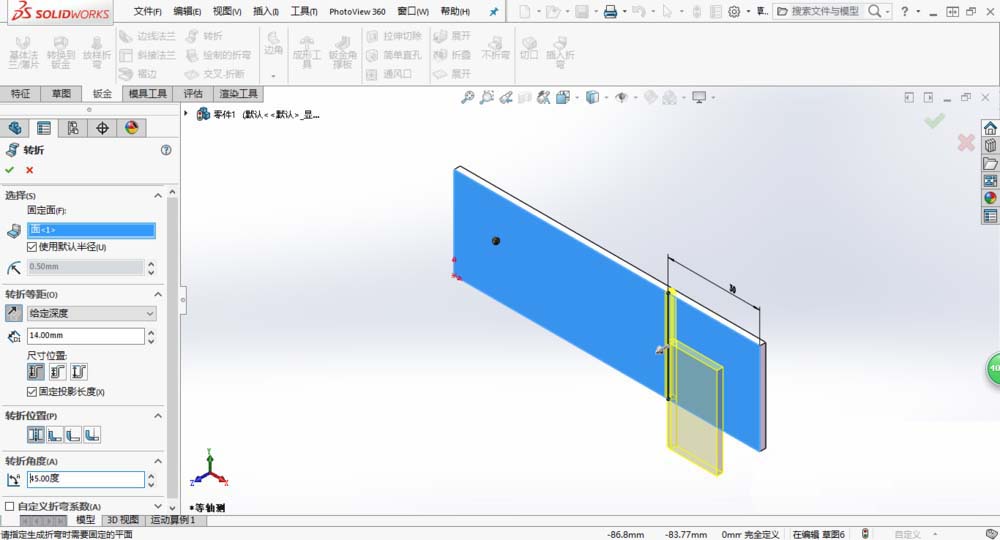Open the dynamic annotation views icon
This screenshot has width=1000, height=540.
click(543, 98)
